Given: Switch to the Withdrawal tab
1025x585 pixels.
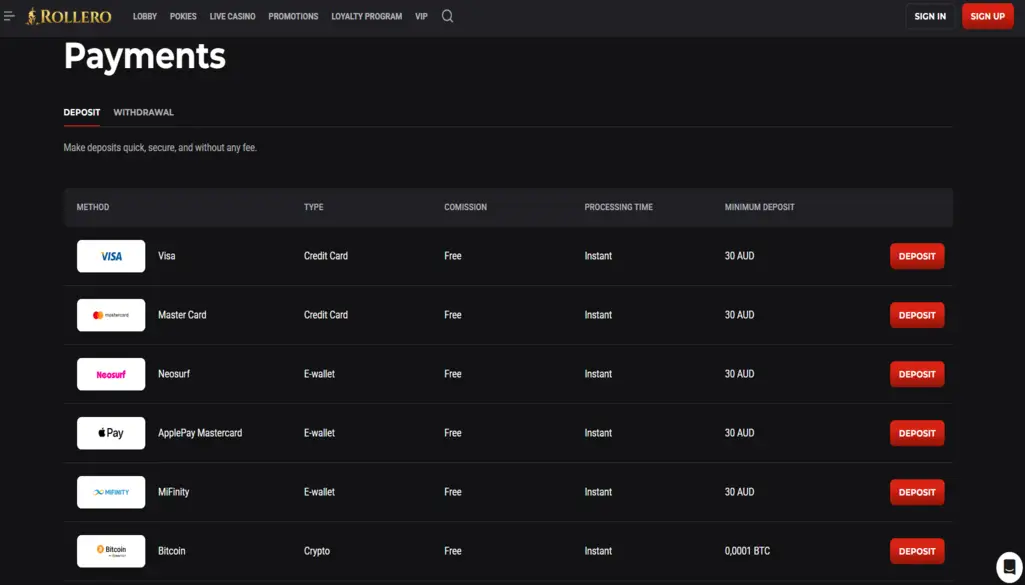Looking at the screenshot, I should [x=143, y=112].
